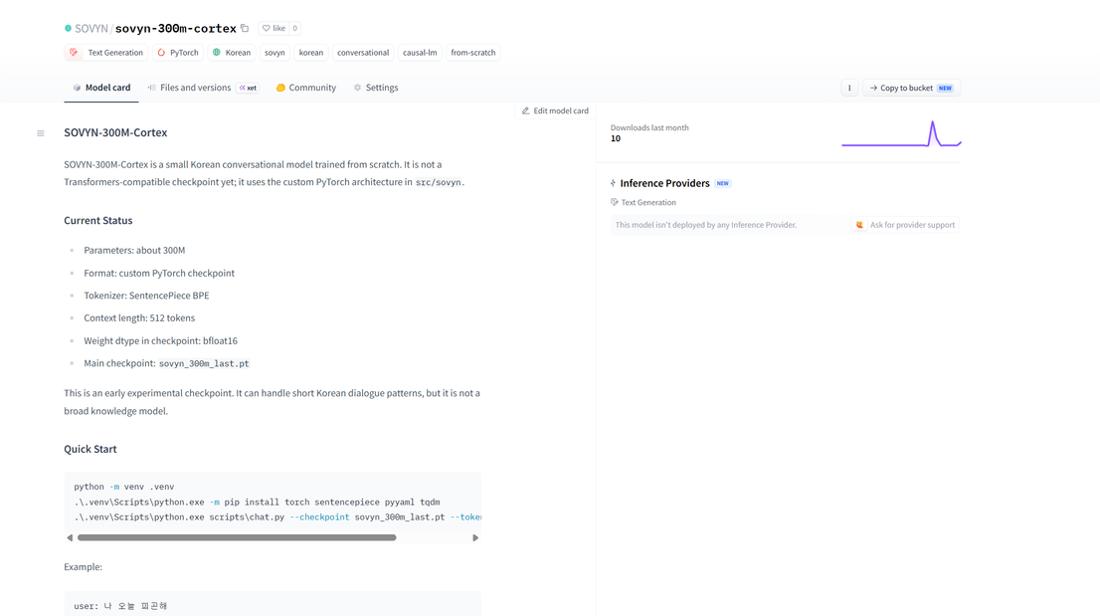Like the sovyn-300m-cortex model

(274, 28)
